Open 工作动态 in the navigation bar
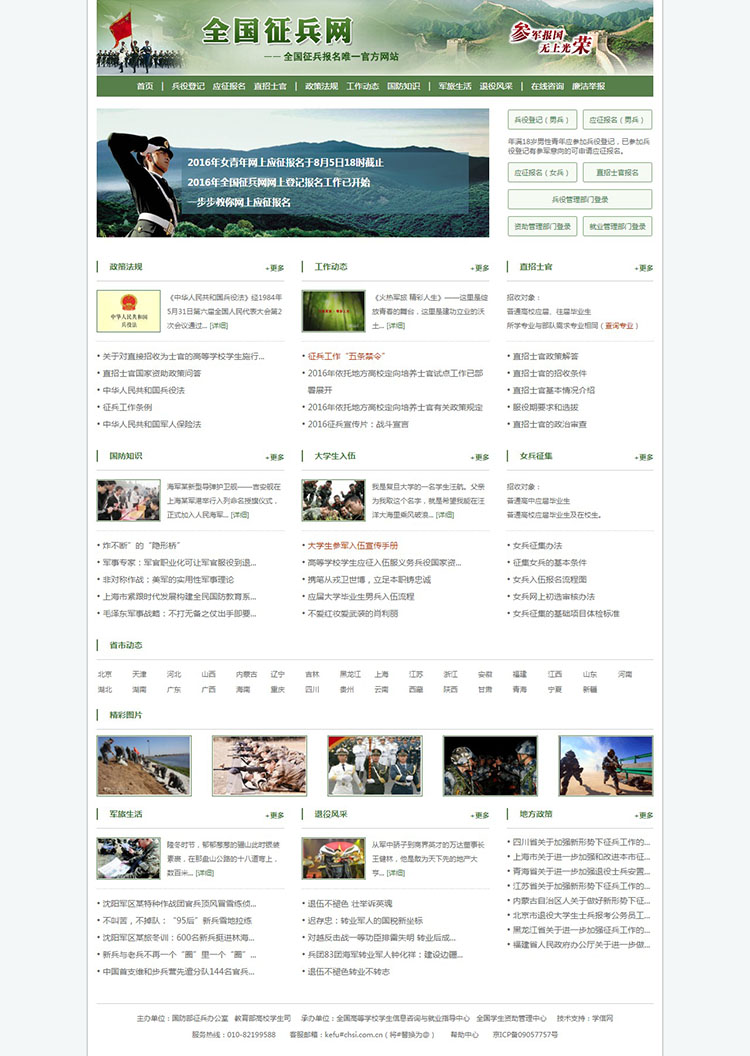The width and height of the screenshot is (750, 1056). point(362,86)
